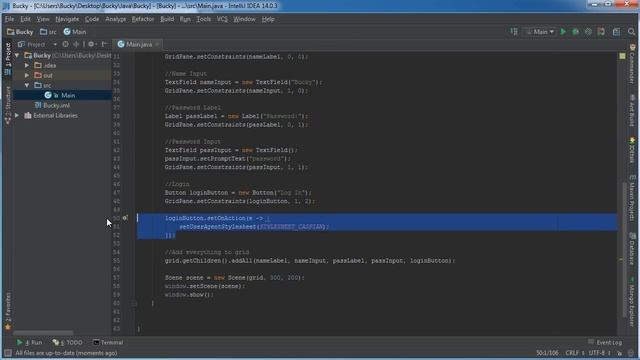Open the TODO tool window button

(x=67, y=342)
